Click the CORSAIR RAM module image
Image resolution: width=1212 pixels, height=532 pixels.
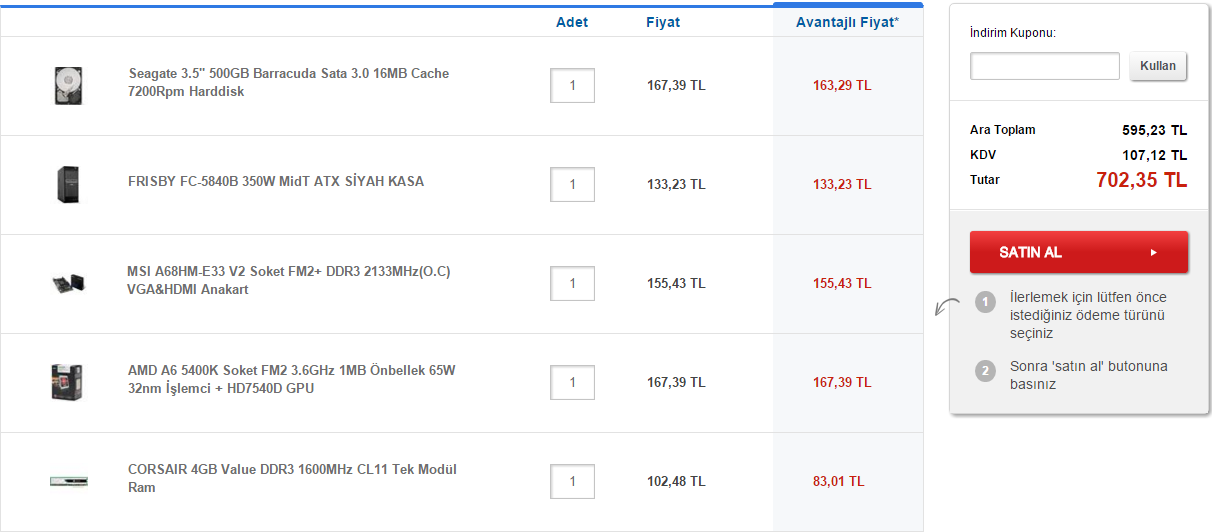pyautogui.click(x=68, y=481)
